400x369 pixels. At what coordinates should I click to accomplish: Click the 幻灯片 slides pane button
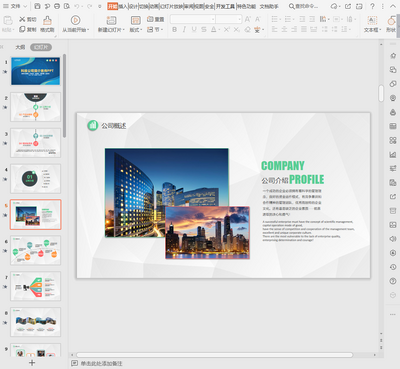41,47
